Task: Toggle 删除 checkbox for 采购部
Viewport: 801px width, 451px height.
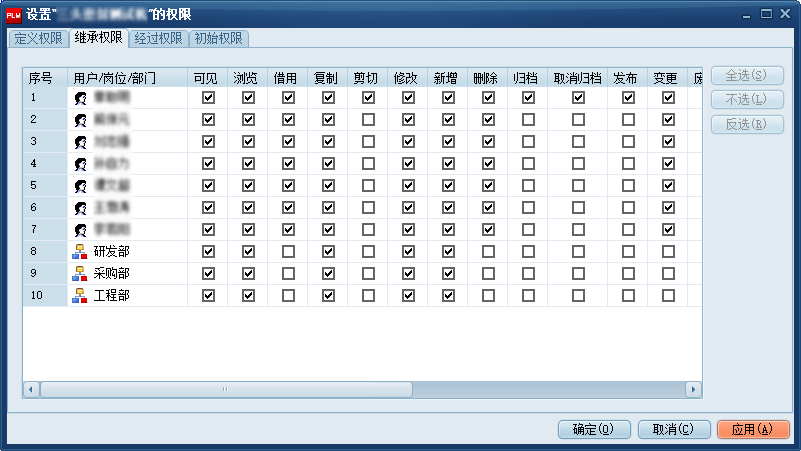Action: tap(488, 274)
